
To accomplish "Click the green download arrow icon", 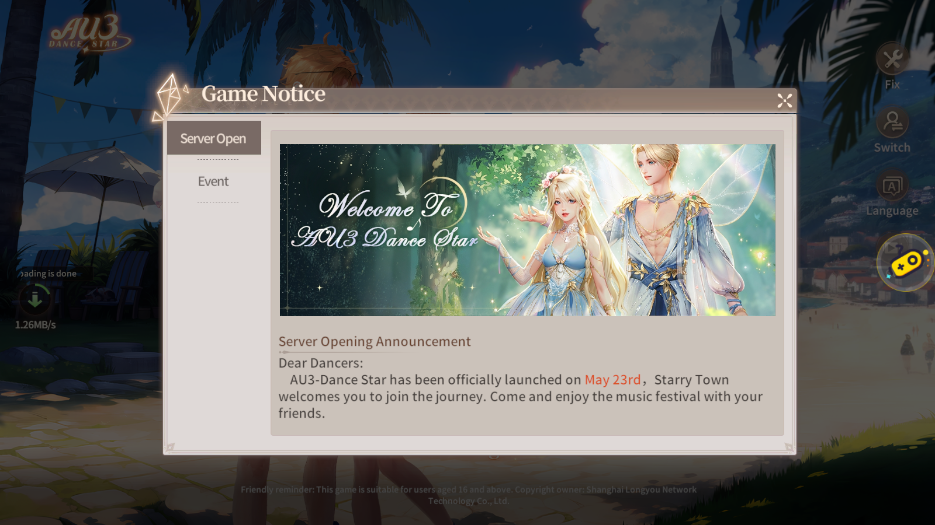I will [35, 299].
